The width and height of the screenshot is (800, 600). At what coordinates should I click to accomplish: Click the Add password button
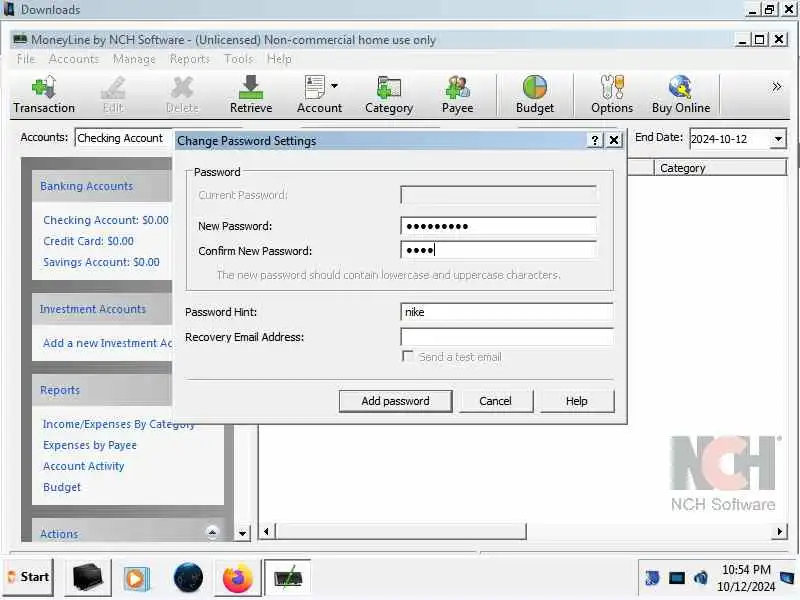(395, 401)
